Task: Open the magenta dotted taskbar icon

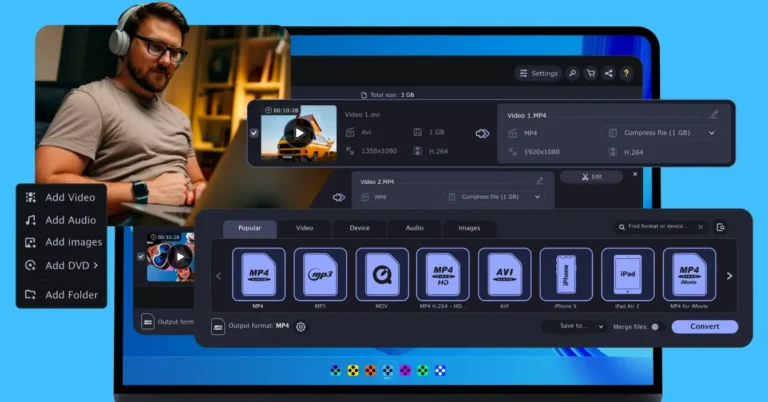Action: [x=405, y=371]
